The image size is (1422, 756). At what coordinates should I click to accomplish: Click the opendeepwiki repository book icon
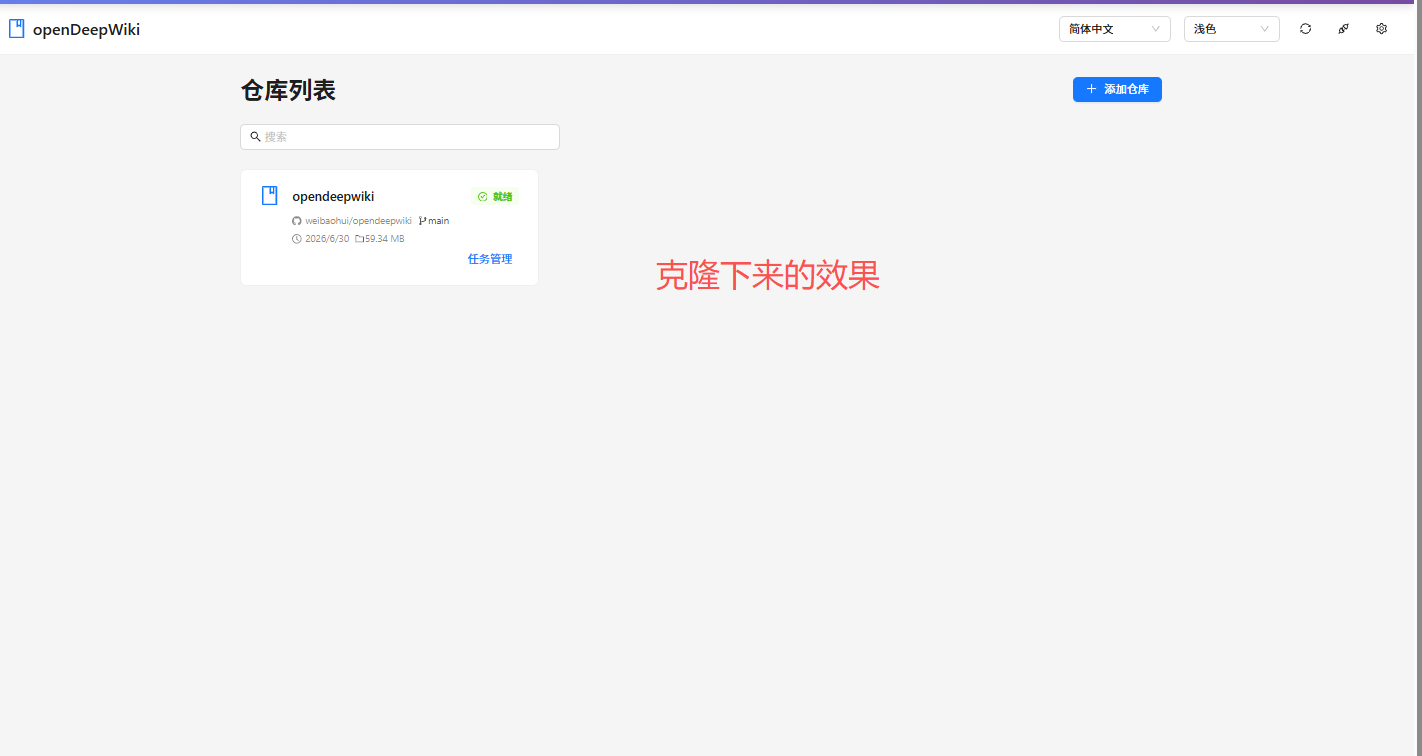pos(269,195)
